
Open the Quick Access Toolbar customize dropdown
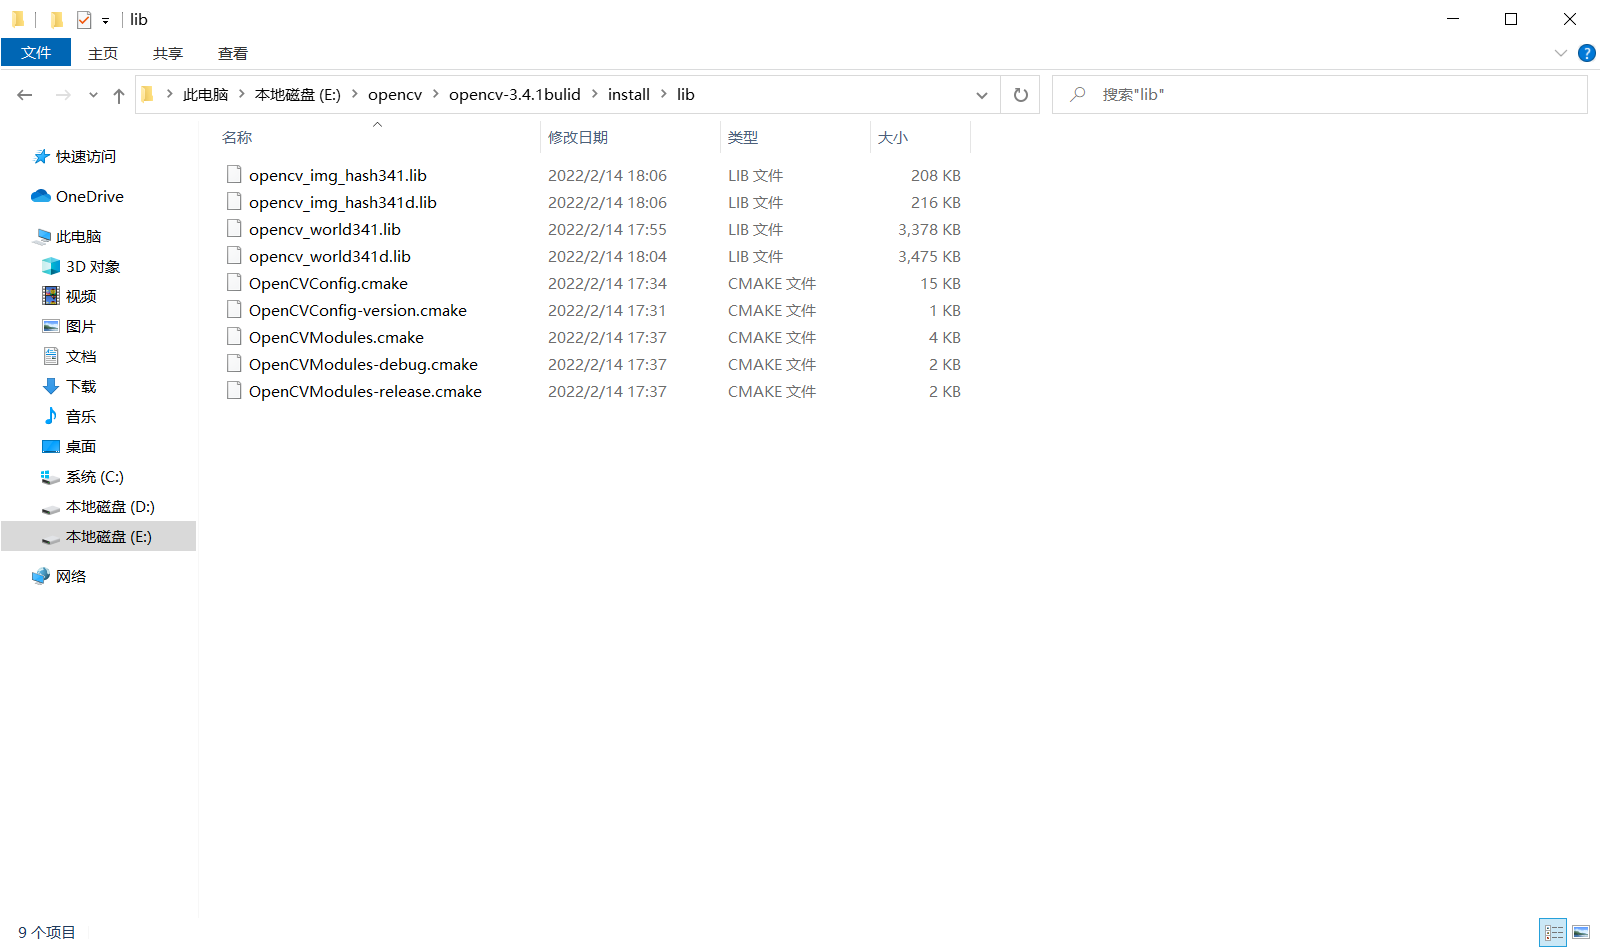[105, 19]
